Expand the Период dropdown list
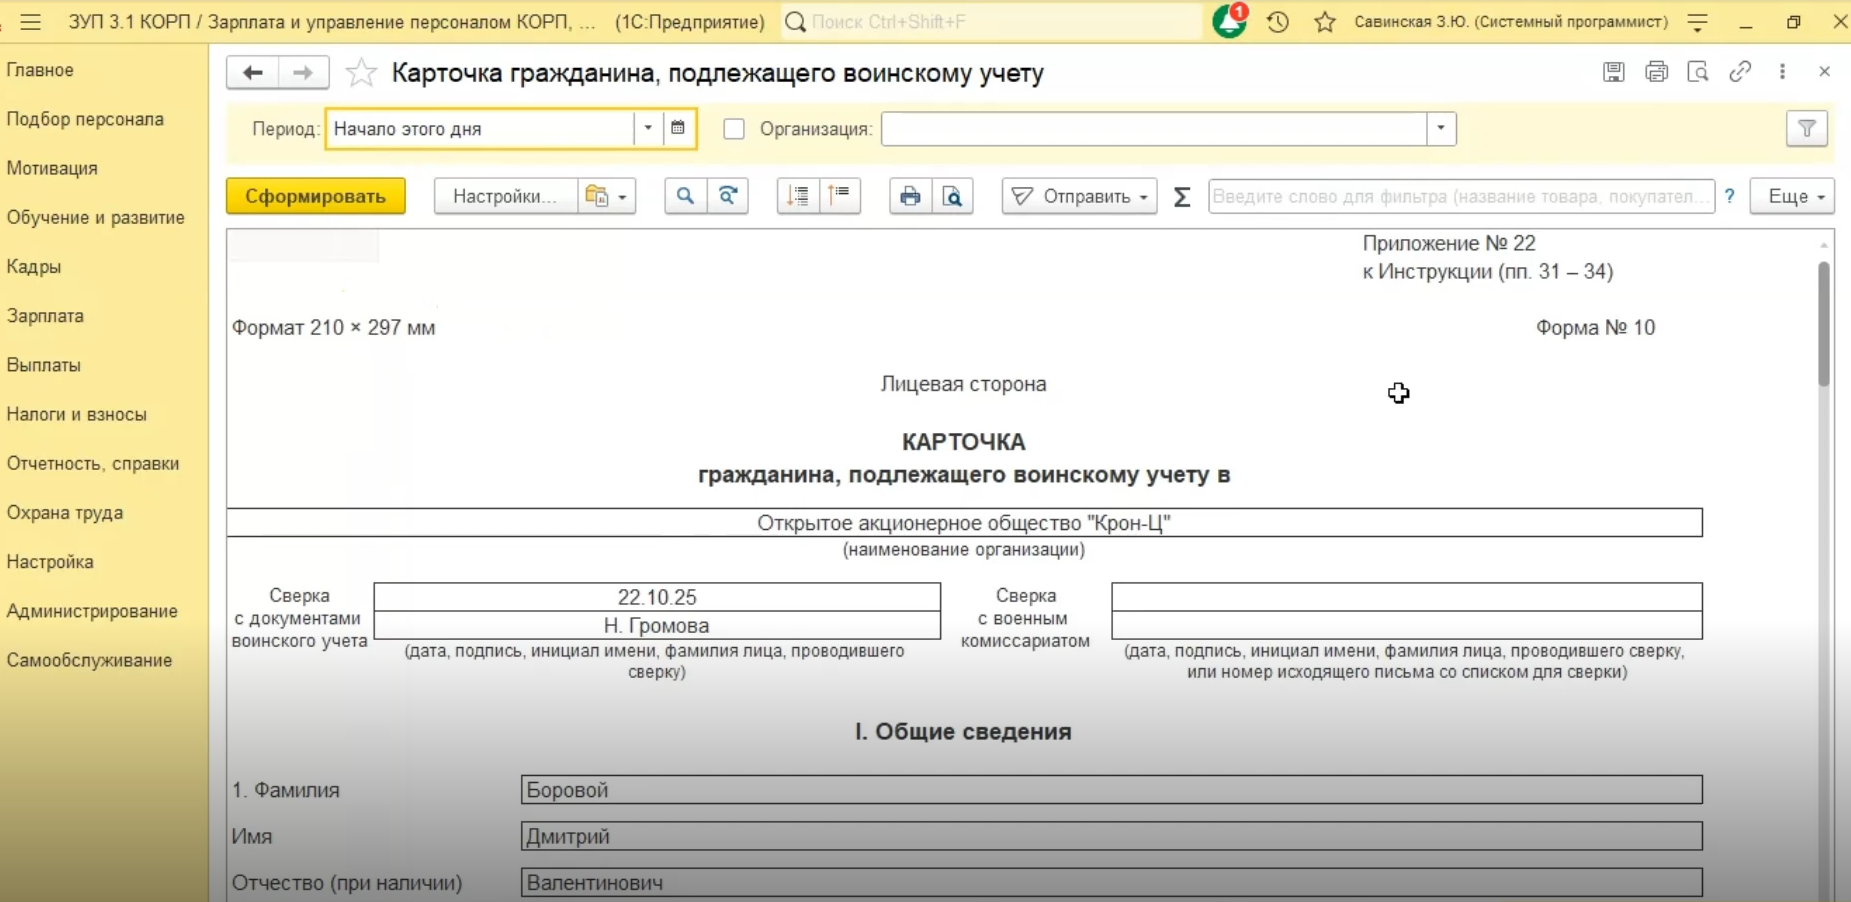The width and height of the screenshot is (1851, 902). pyautogui.click(x=648, y=129)
